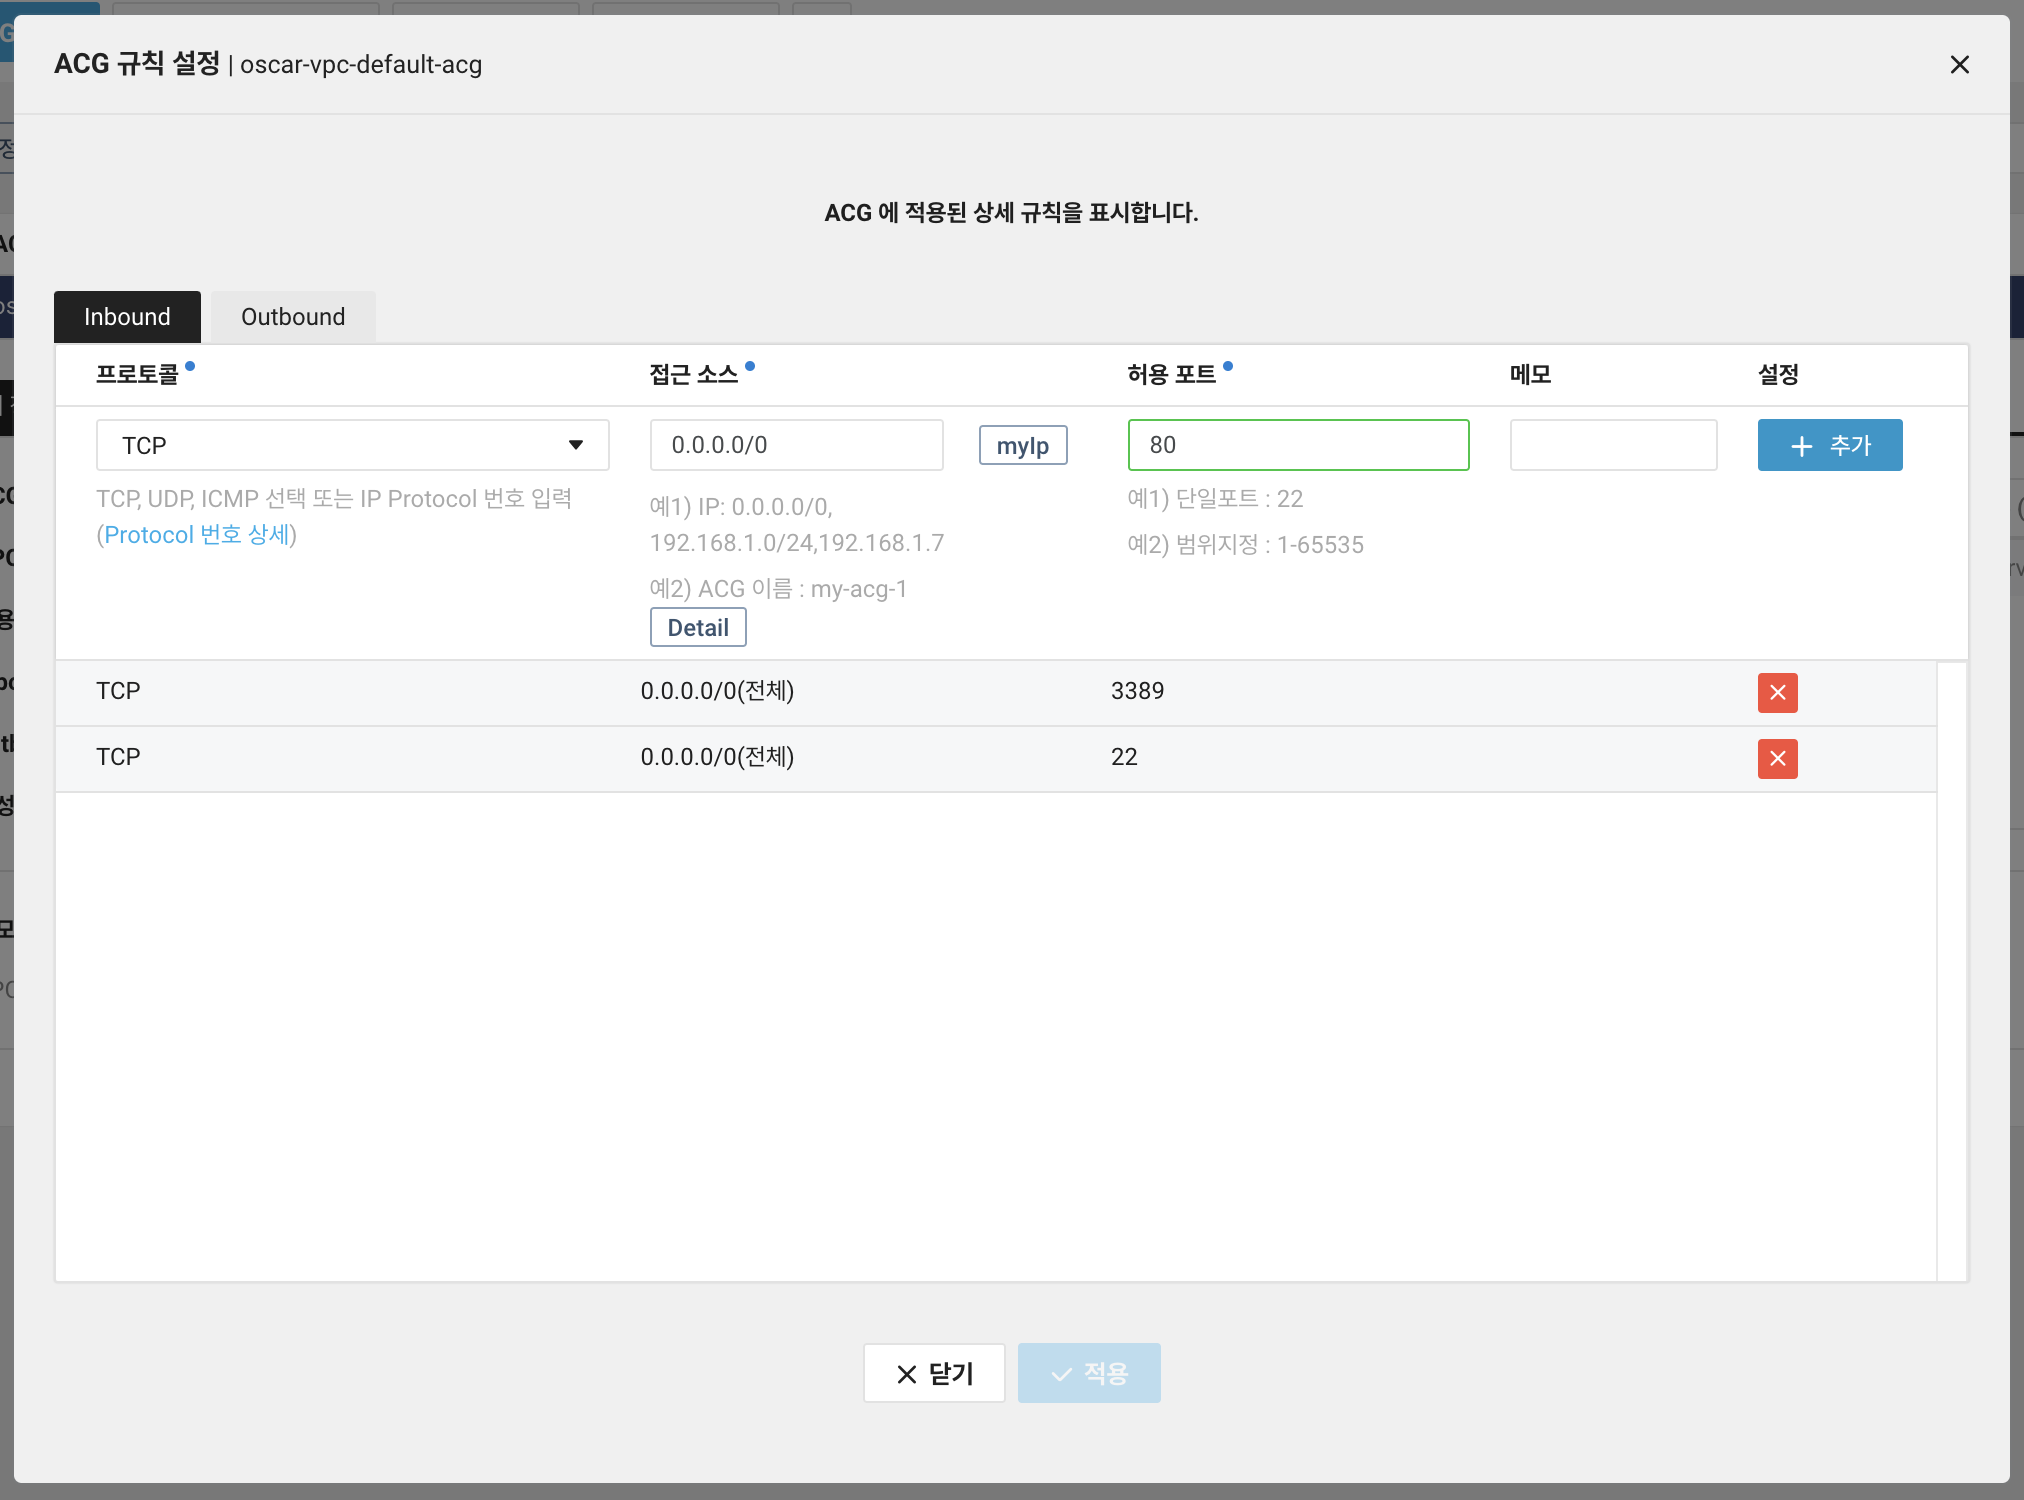2024x1500 pixels.
Task: Focus the allowed port field containing 80
Action: point(1297,445)
